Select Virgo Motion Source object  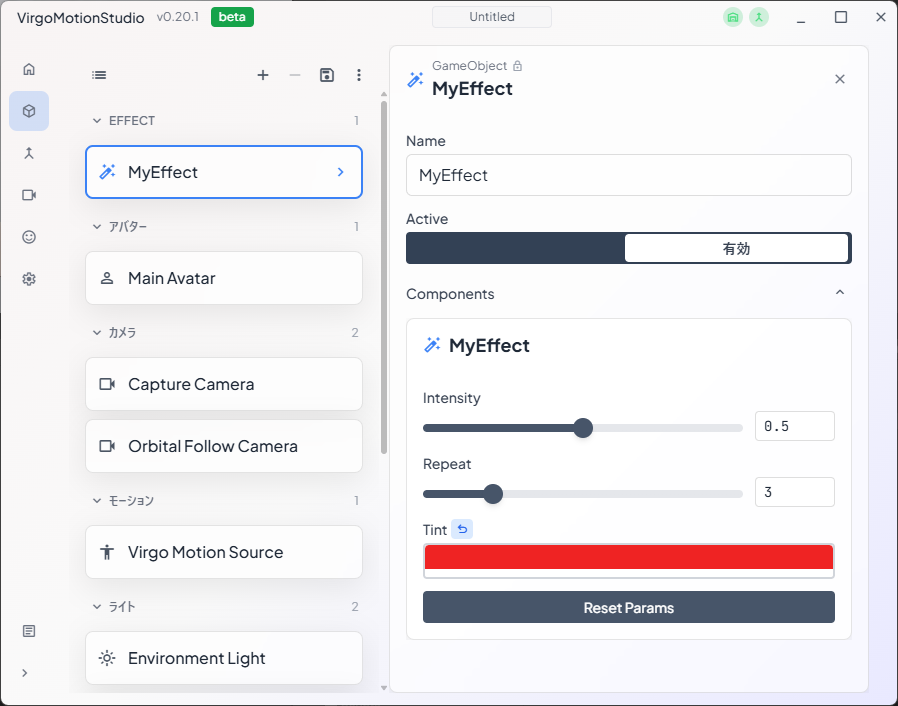[x=224, y=552]
